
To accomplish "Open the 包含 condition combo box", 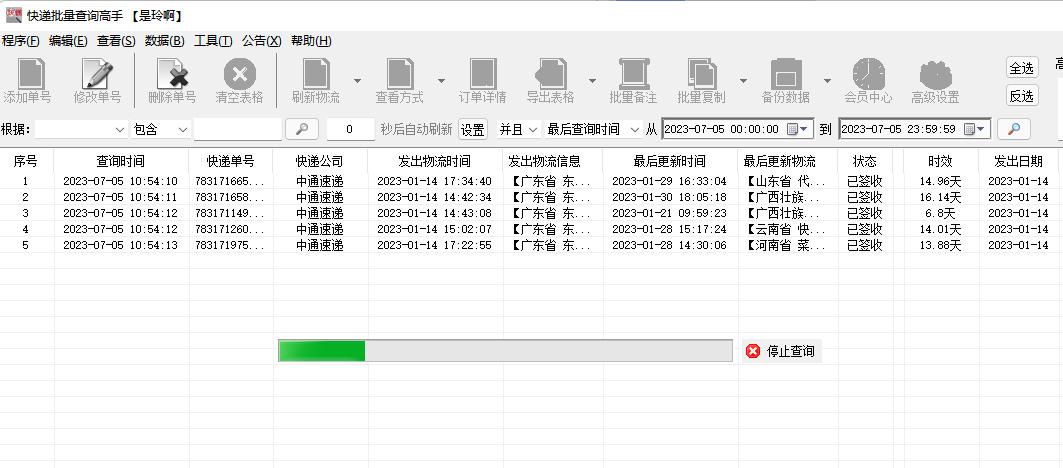I will 160,129.
